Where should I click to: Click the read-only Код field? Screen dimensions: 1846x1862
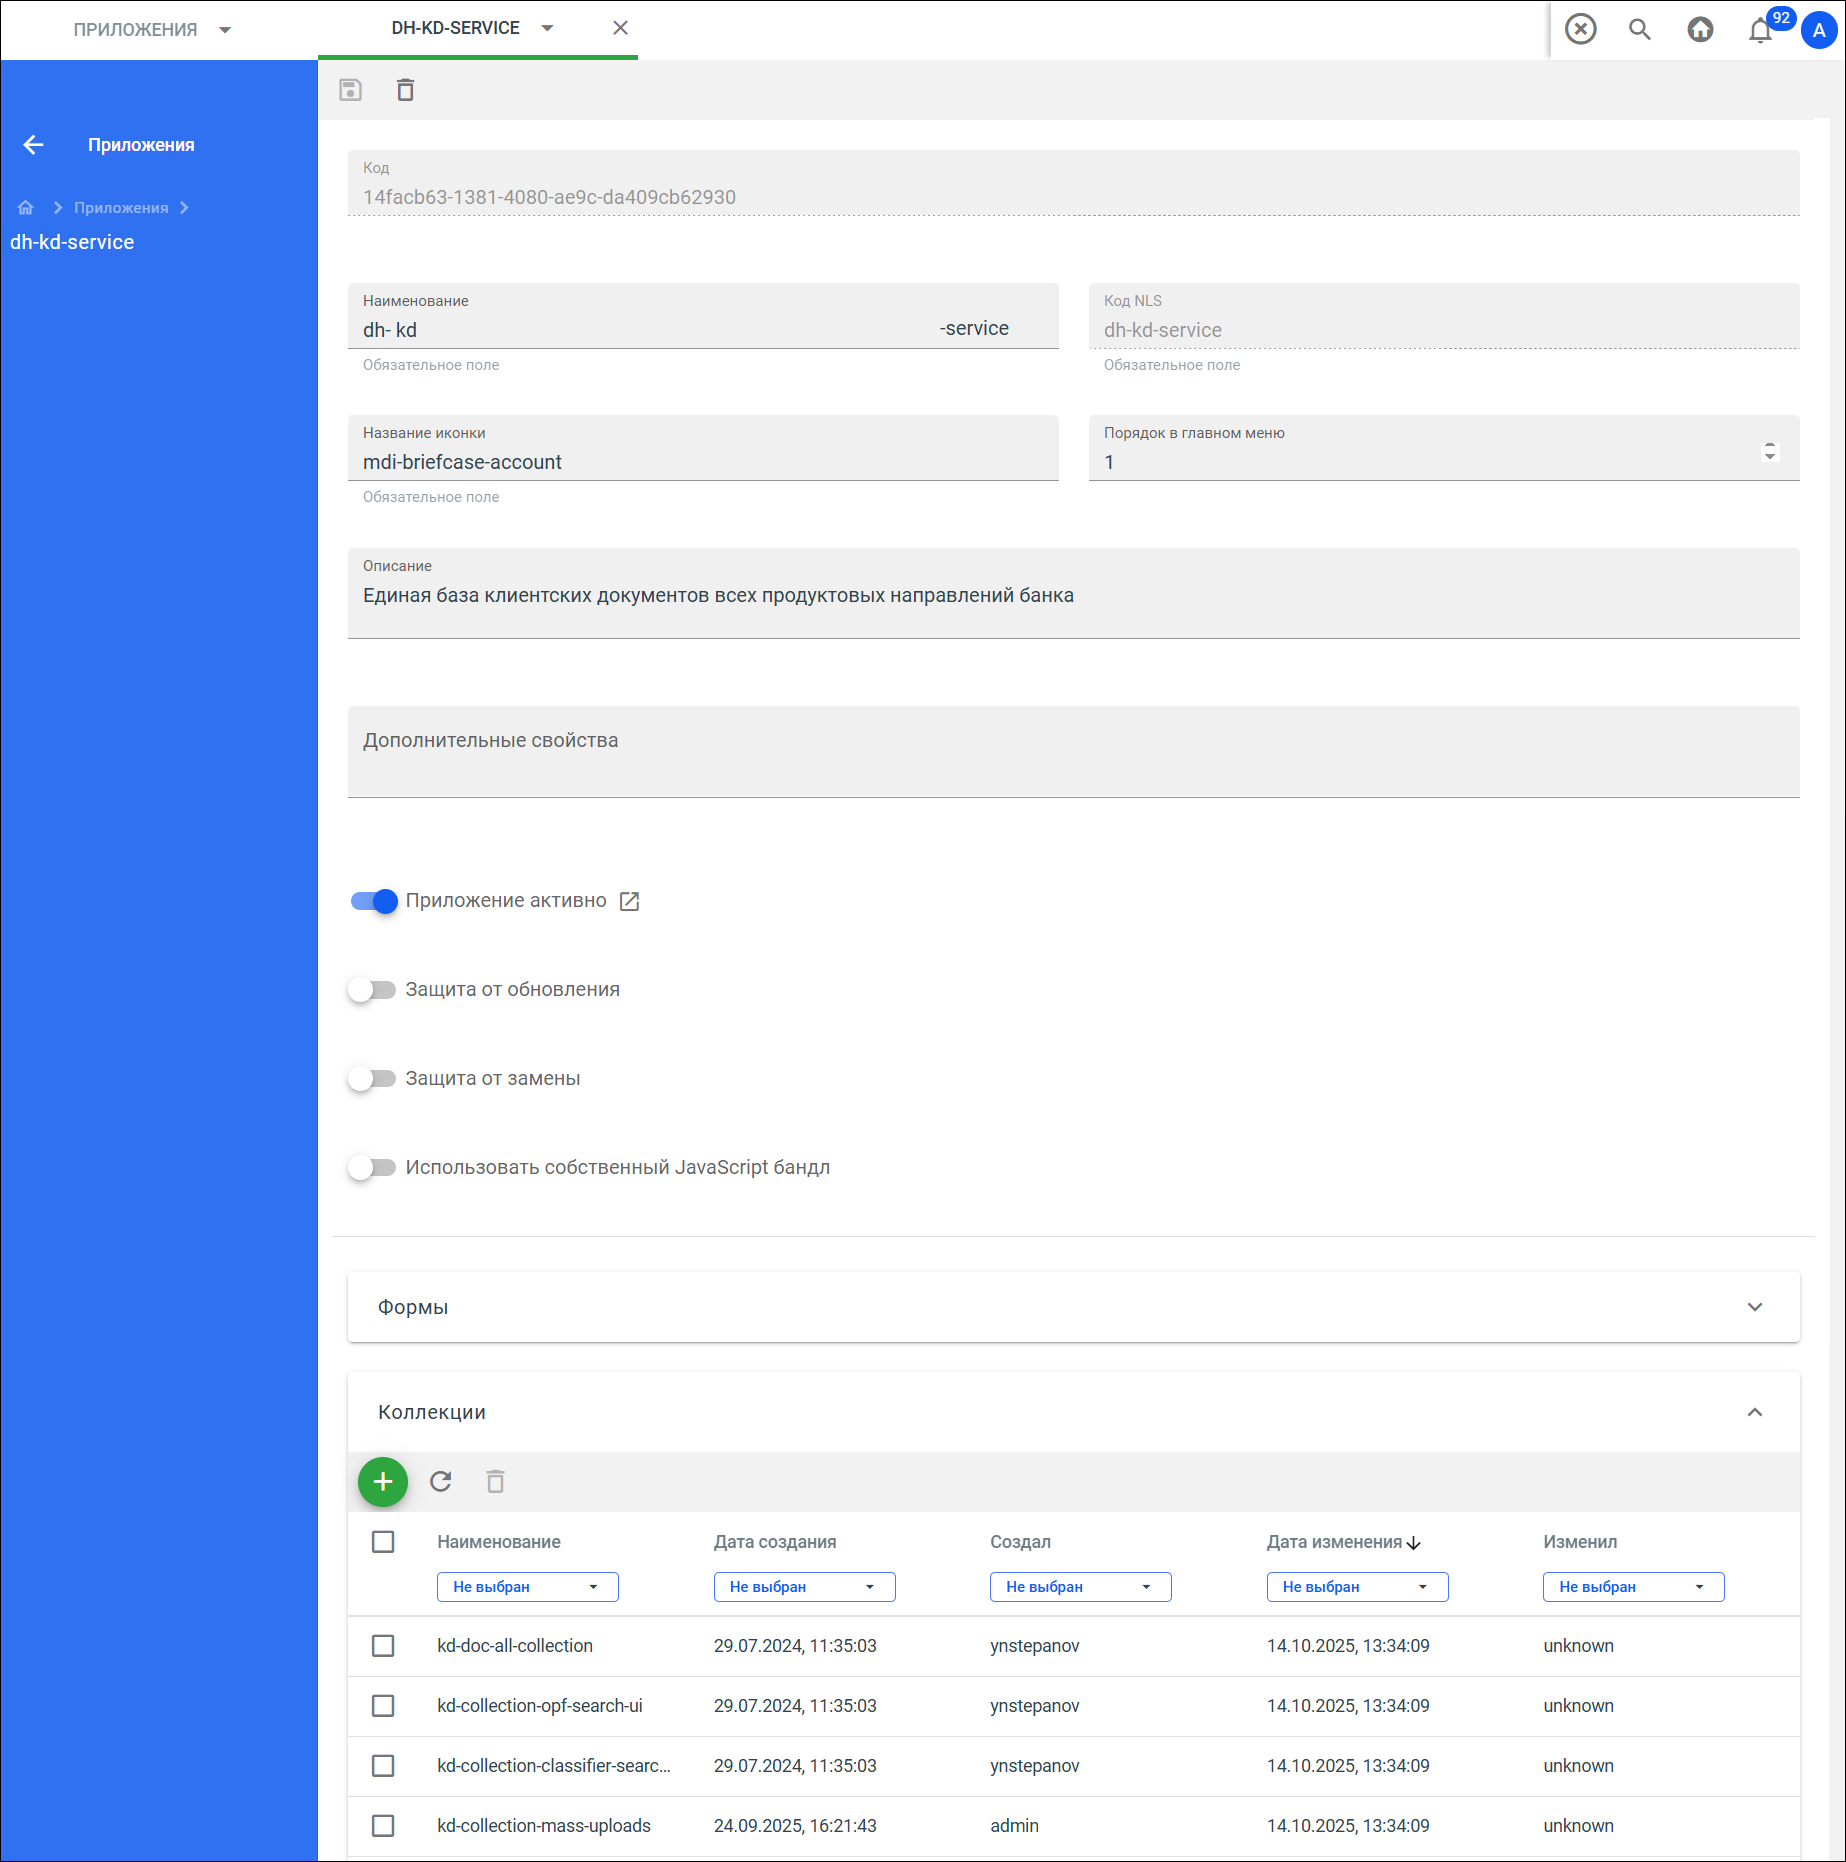[1073, 183]
